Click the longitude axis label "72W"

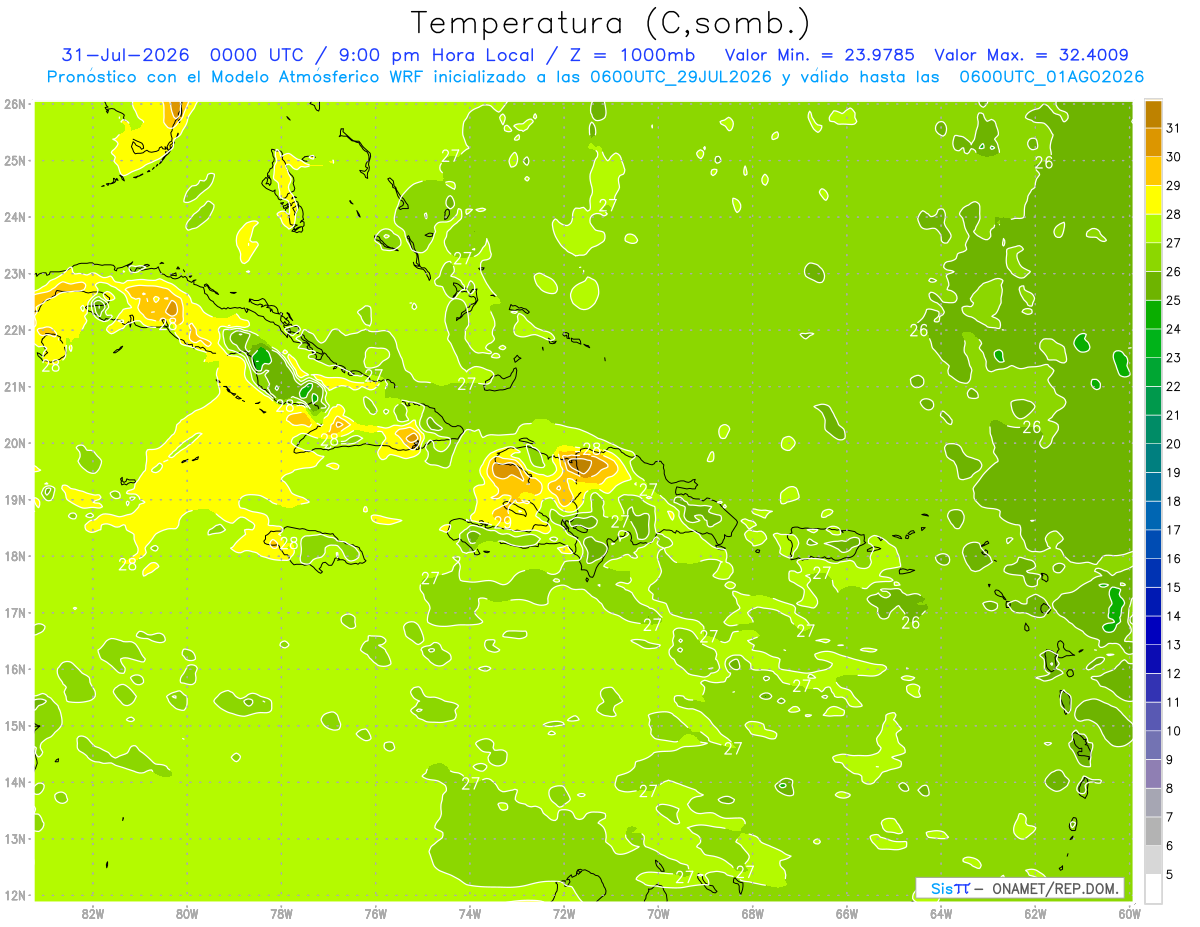[x=564, y=913]
